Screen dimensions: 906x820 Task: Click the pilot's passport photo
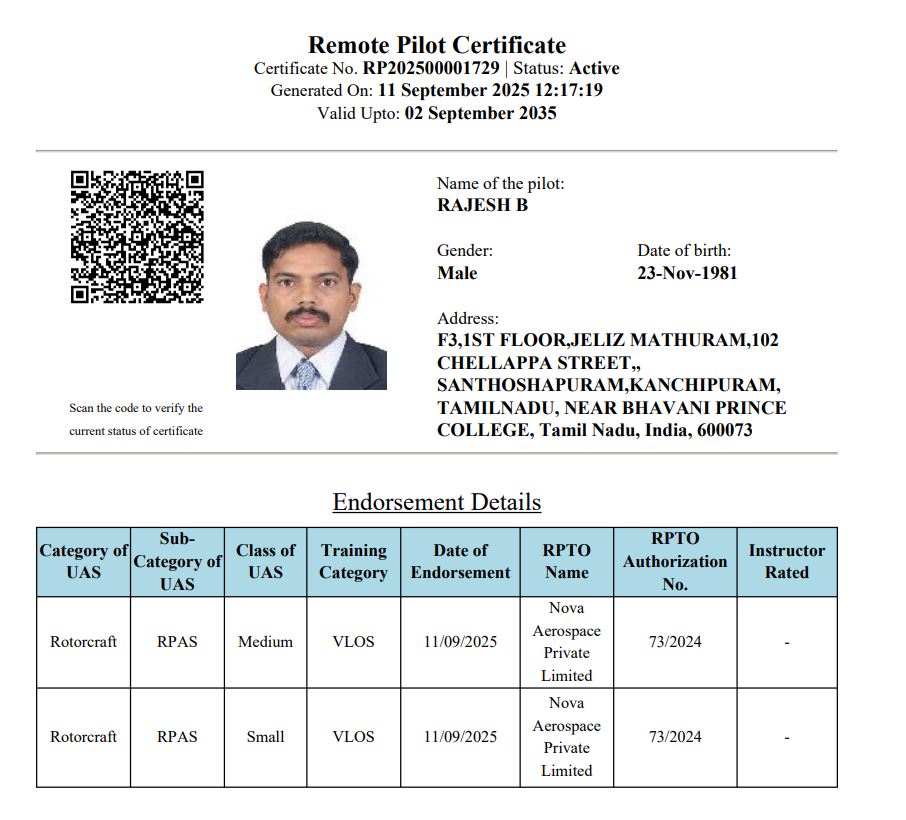(x=311, y=305)
